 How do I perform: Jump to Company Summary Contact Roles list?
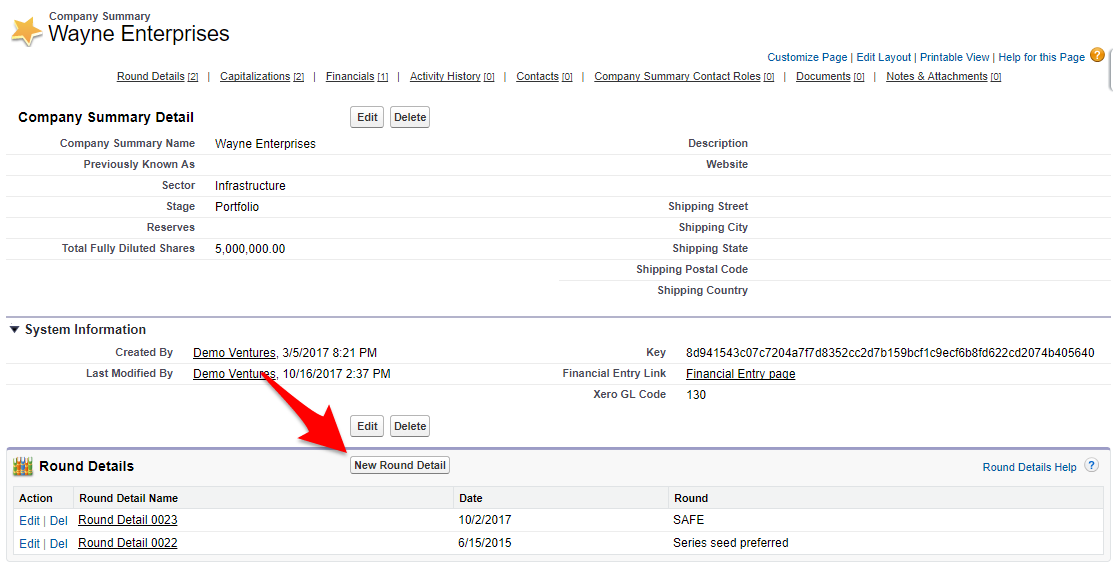click(684, 77)
